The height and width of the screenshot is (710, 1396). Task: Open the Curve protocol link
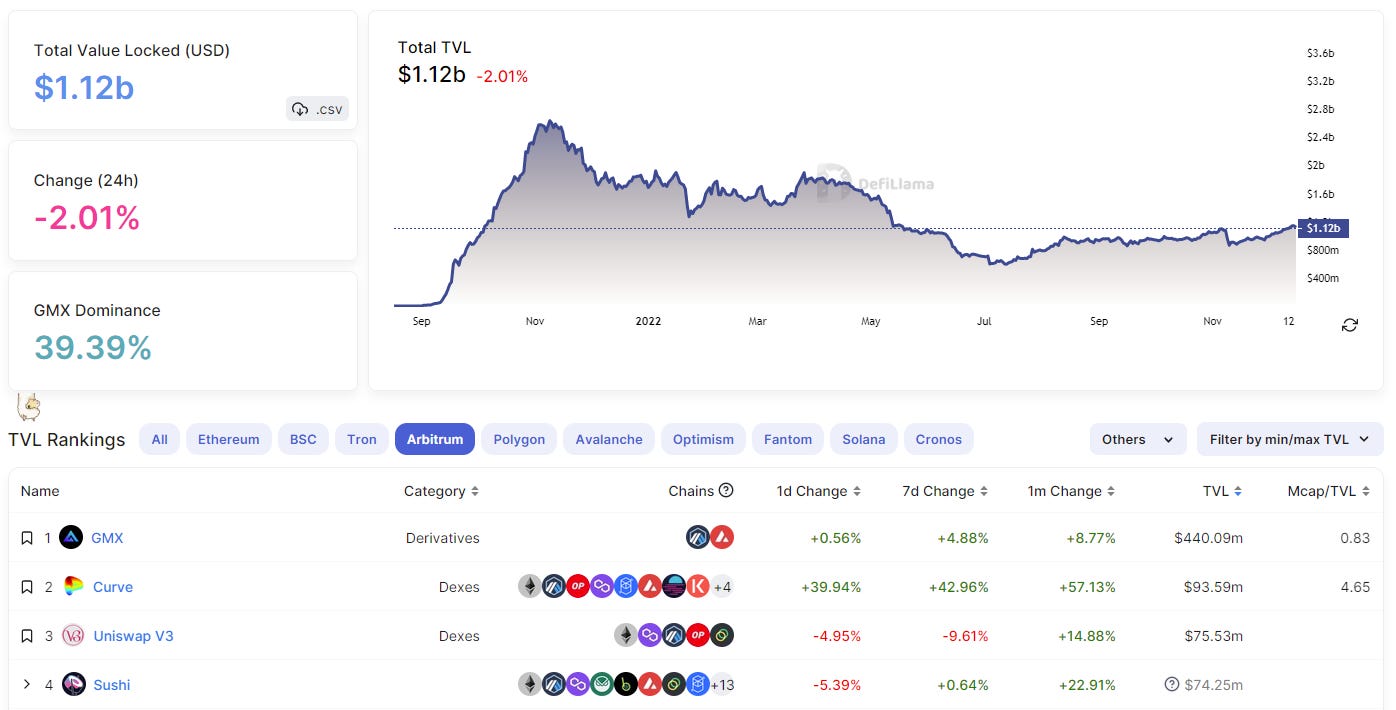click(x=113, y=587)
